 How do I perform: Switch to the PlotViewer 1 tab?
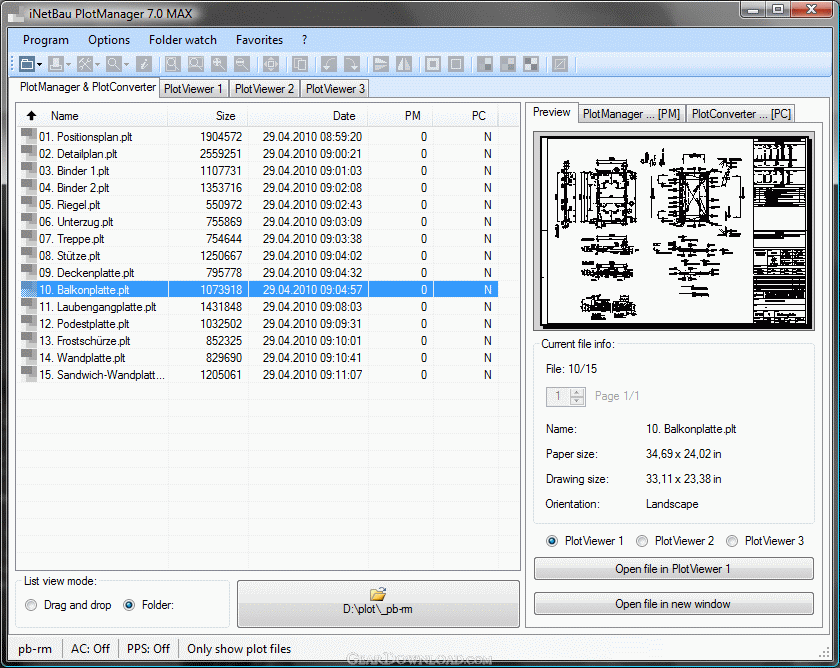click(193, 89)
